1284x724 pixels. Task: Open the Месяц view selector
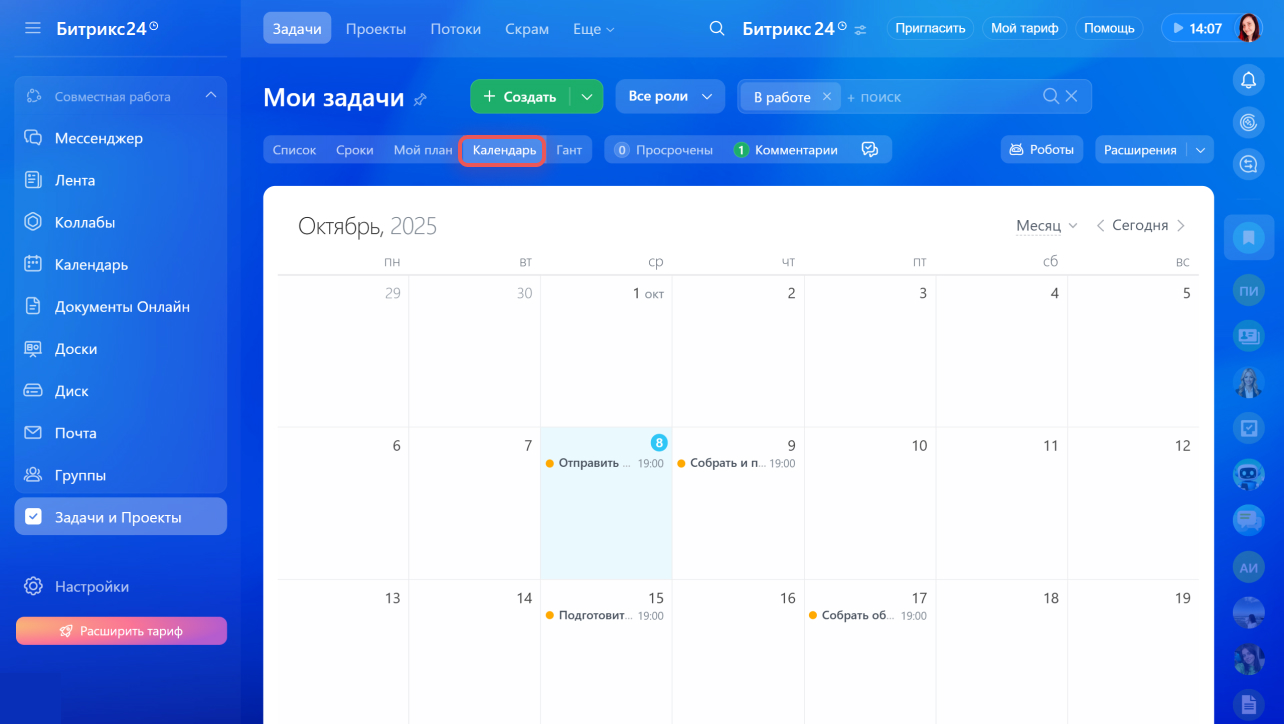click(x=1046, y=226)
